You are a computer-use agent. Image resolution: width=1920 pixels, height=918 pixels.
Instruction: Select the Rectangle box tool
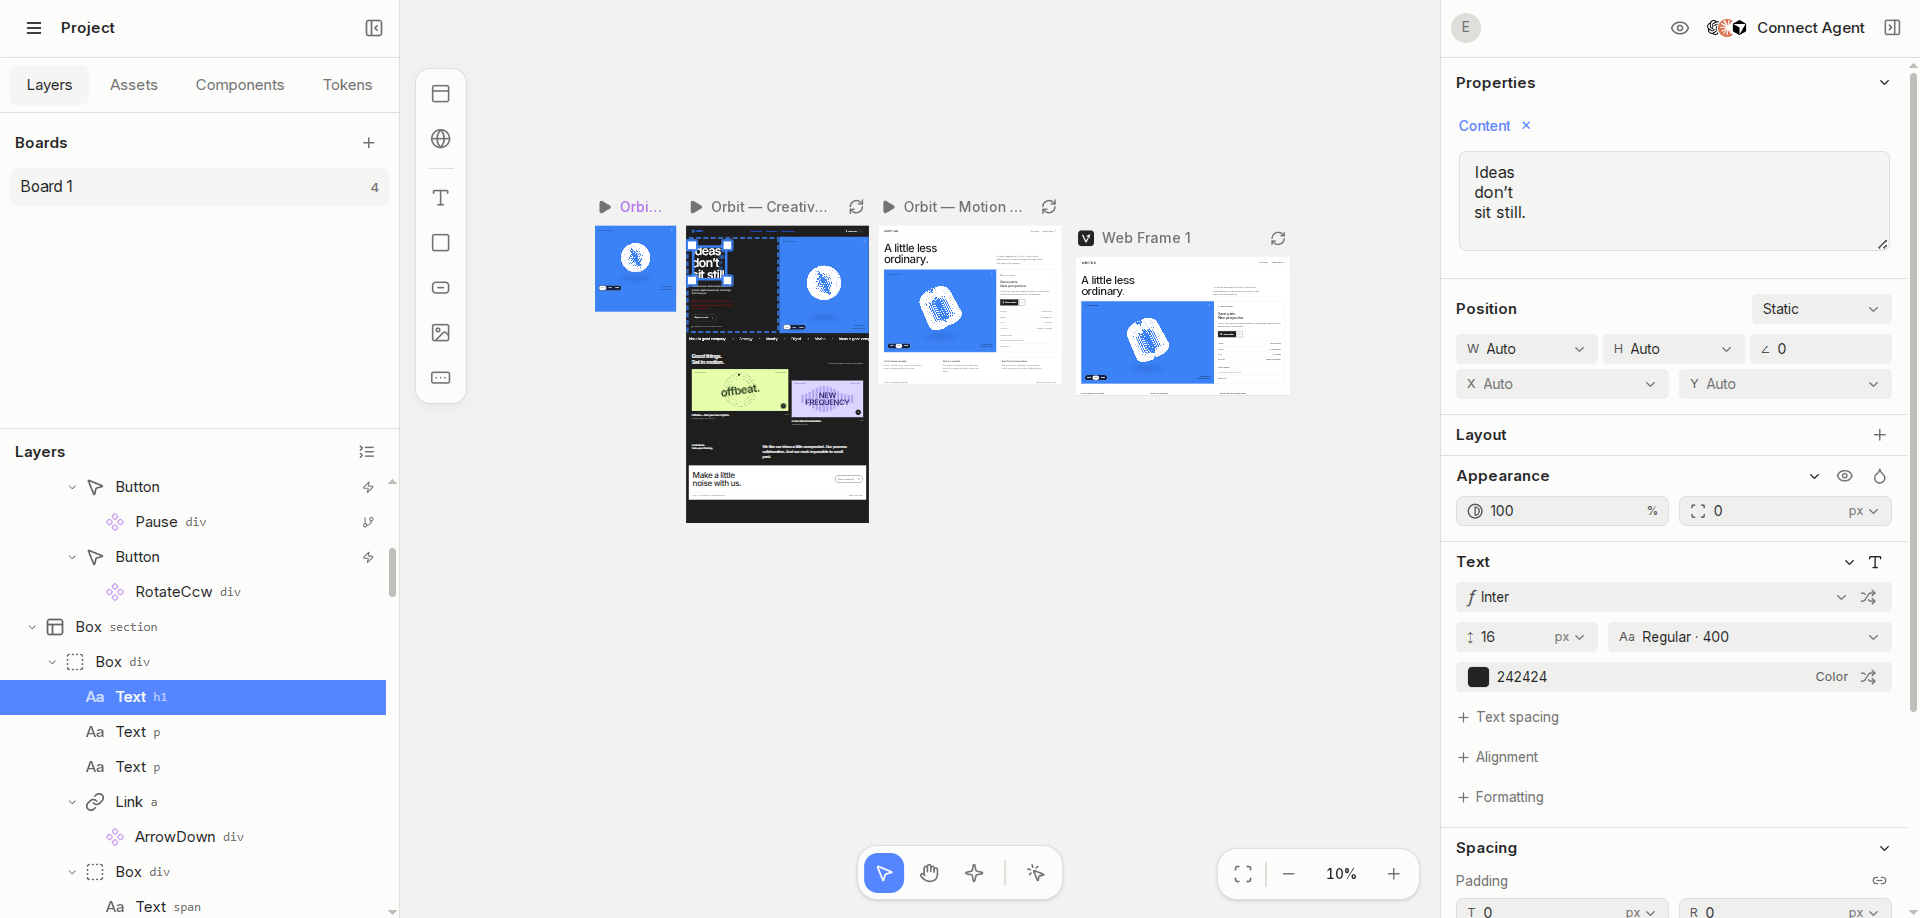pyautogui.click(x=441, y=243)
